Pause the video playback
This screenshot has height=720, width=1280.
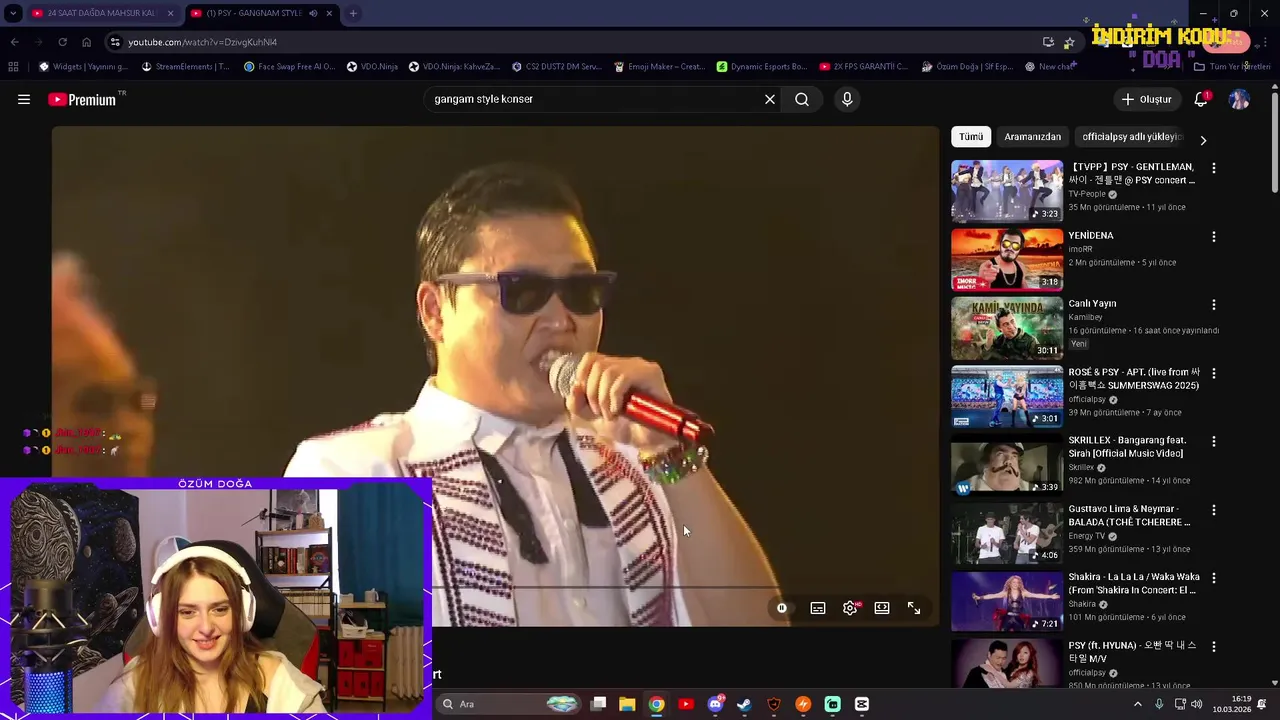coord(782,608)
